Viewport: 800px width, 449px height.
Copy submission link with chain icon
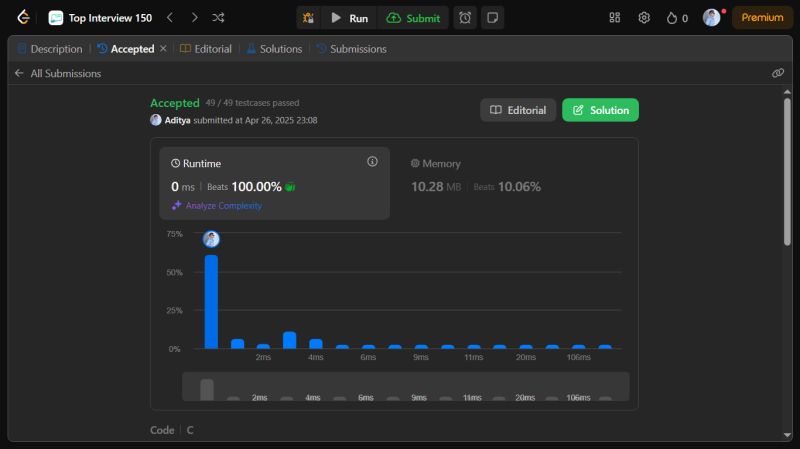pyautogui.click(x=778, y=73)
